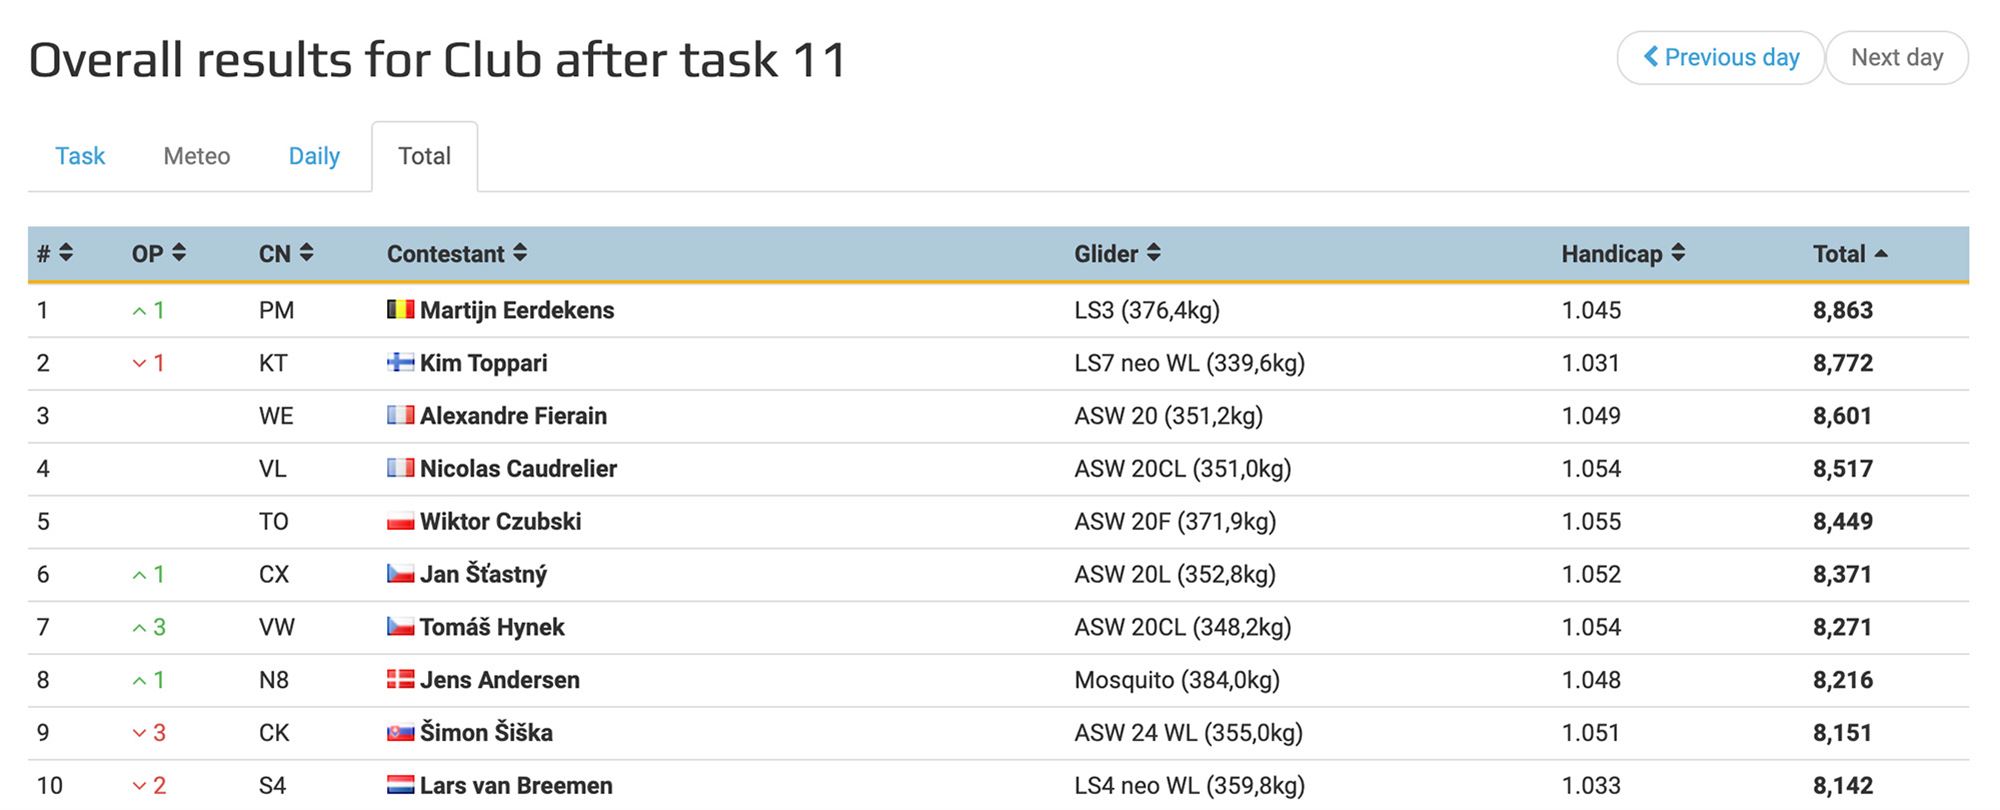Image resolution: width=2000 pixels, height=810 pixels.
Task: Click the Polish flag beside Wiktor Czubski
Action: (400, 521)
